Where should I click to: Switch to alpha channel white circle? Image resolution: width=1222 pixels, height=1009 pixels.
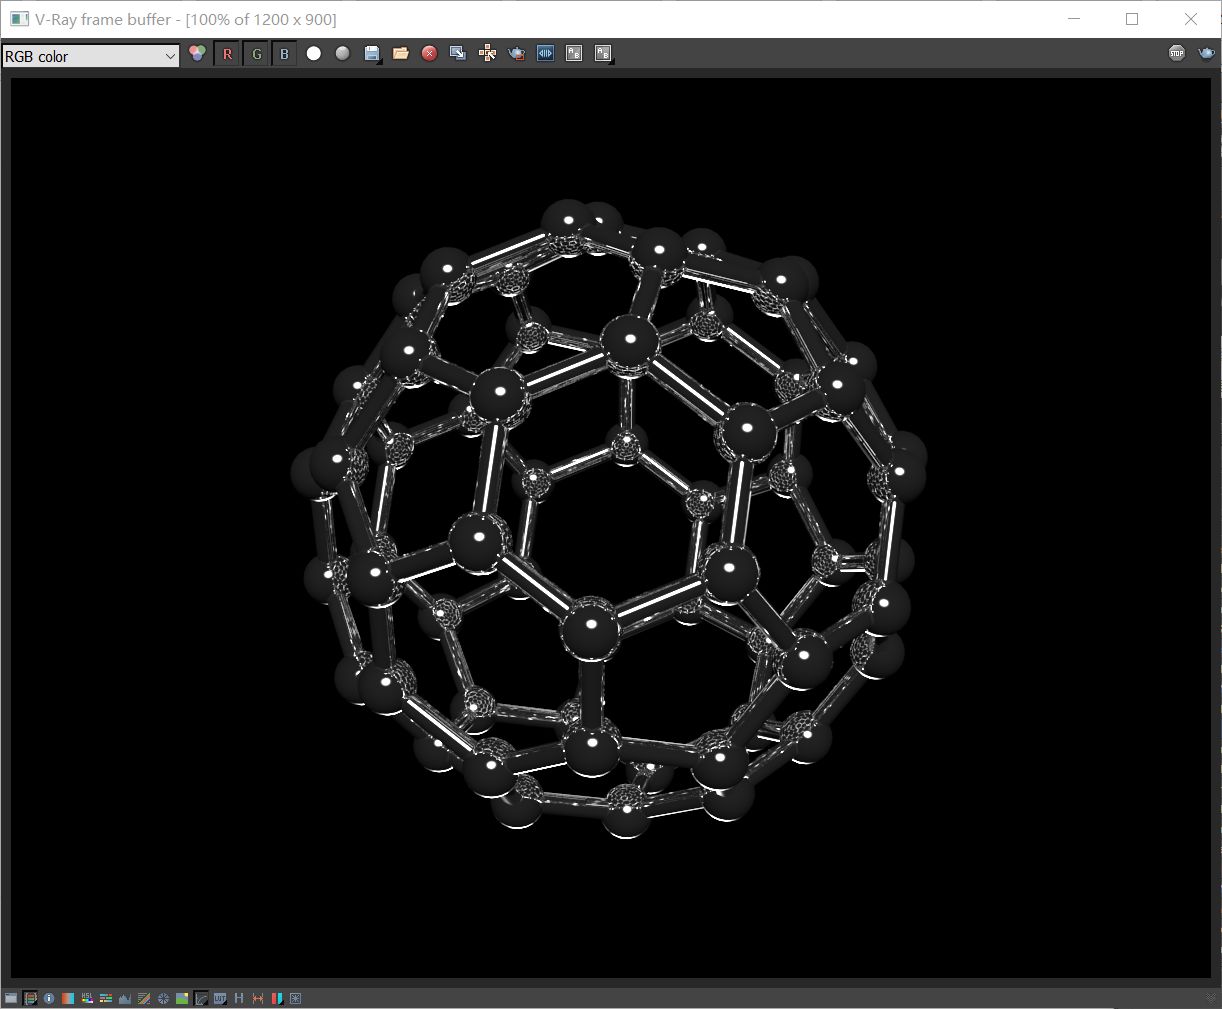point(314,53)
